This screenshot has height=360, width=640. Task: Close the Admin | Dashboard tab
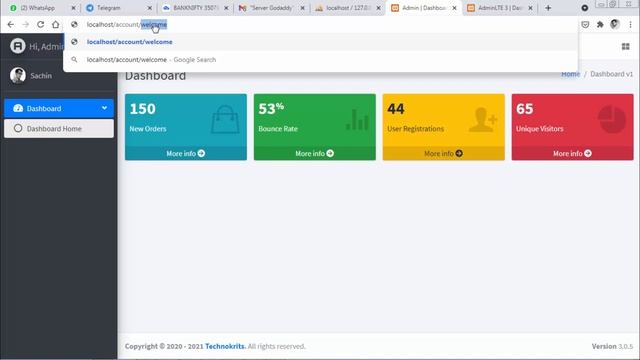pos(454,8)
